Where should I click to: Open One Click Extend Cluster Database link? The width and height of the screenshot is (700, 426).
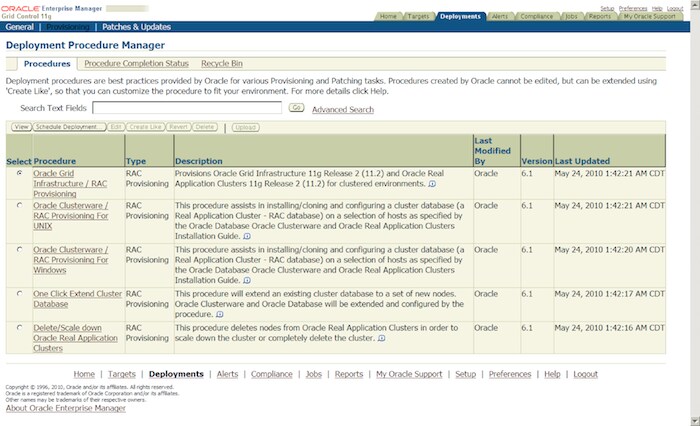click(77, 299)
